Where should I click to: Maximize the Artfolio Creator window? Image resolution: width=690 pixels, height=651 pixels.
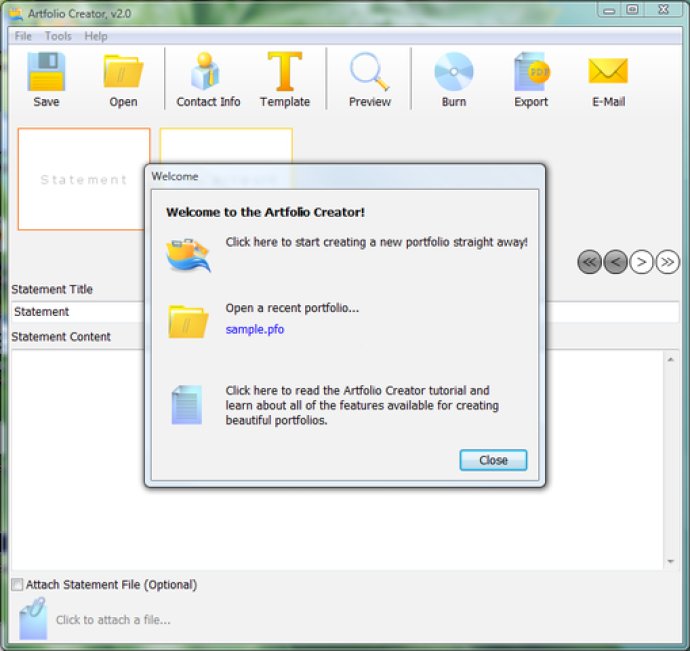(x=632, y=10)
